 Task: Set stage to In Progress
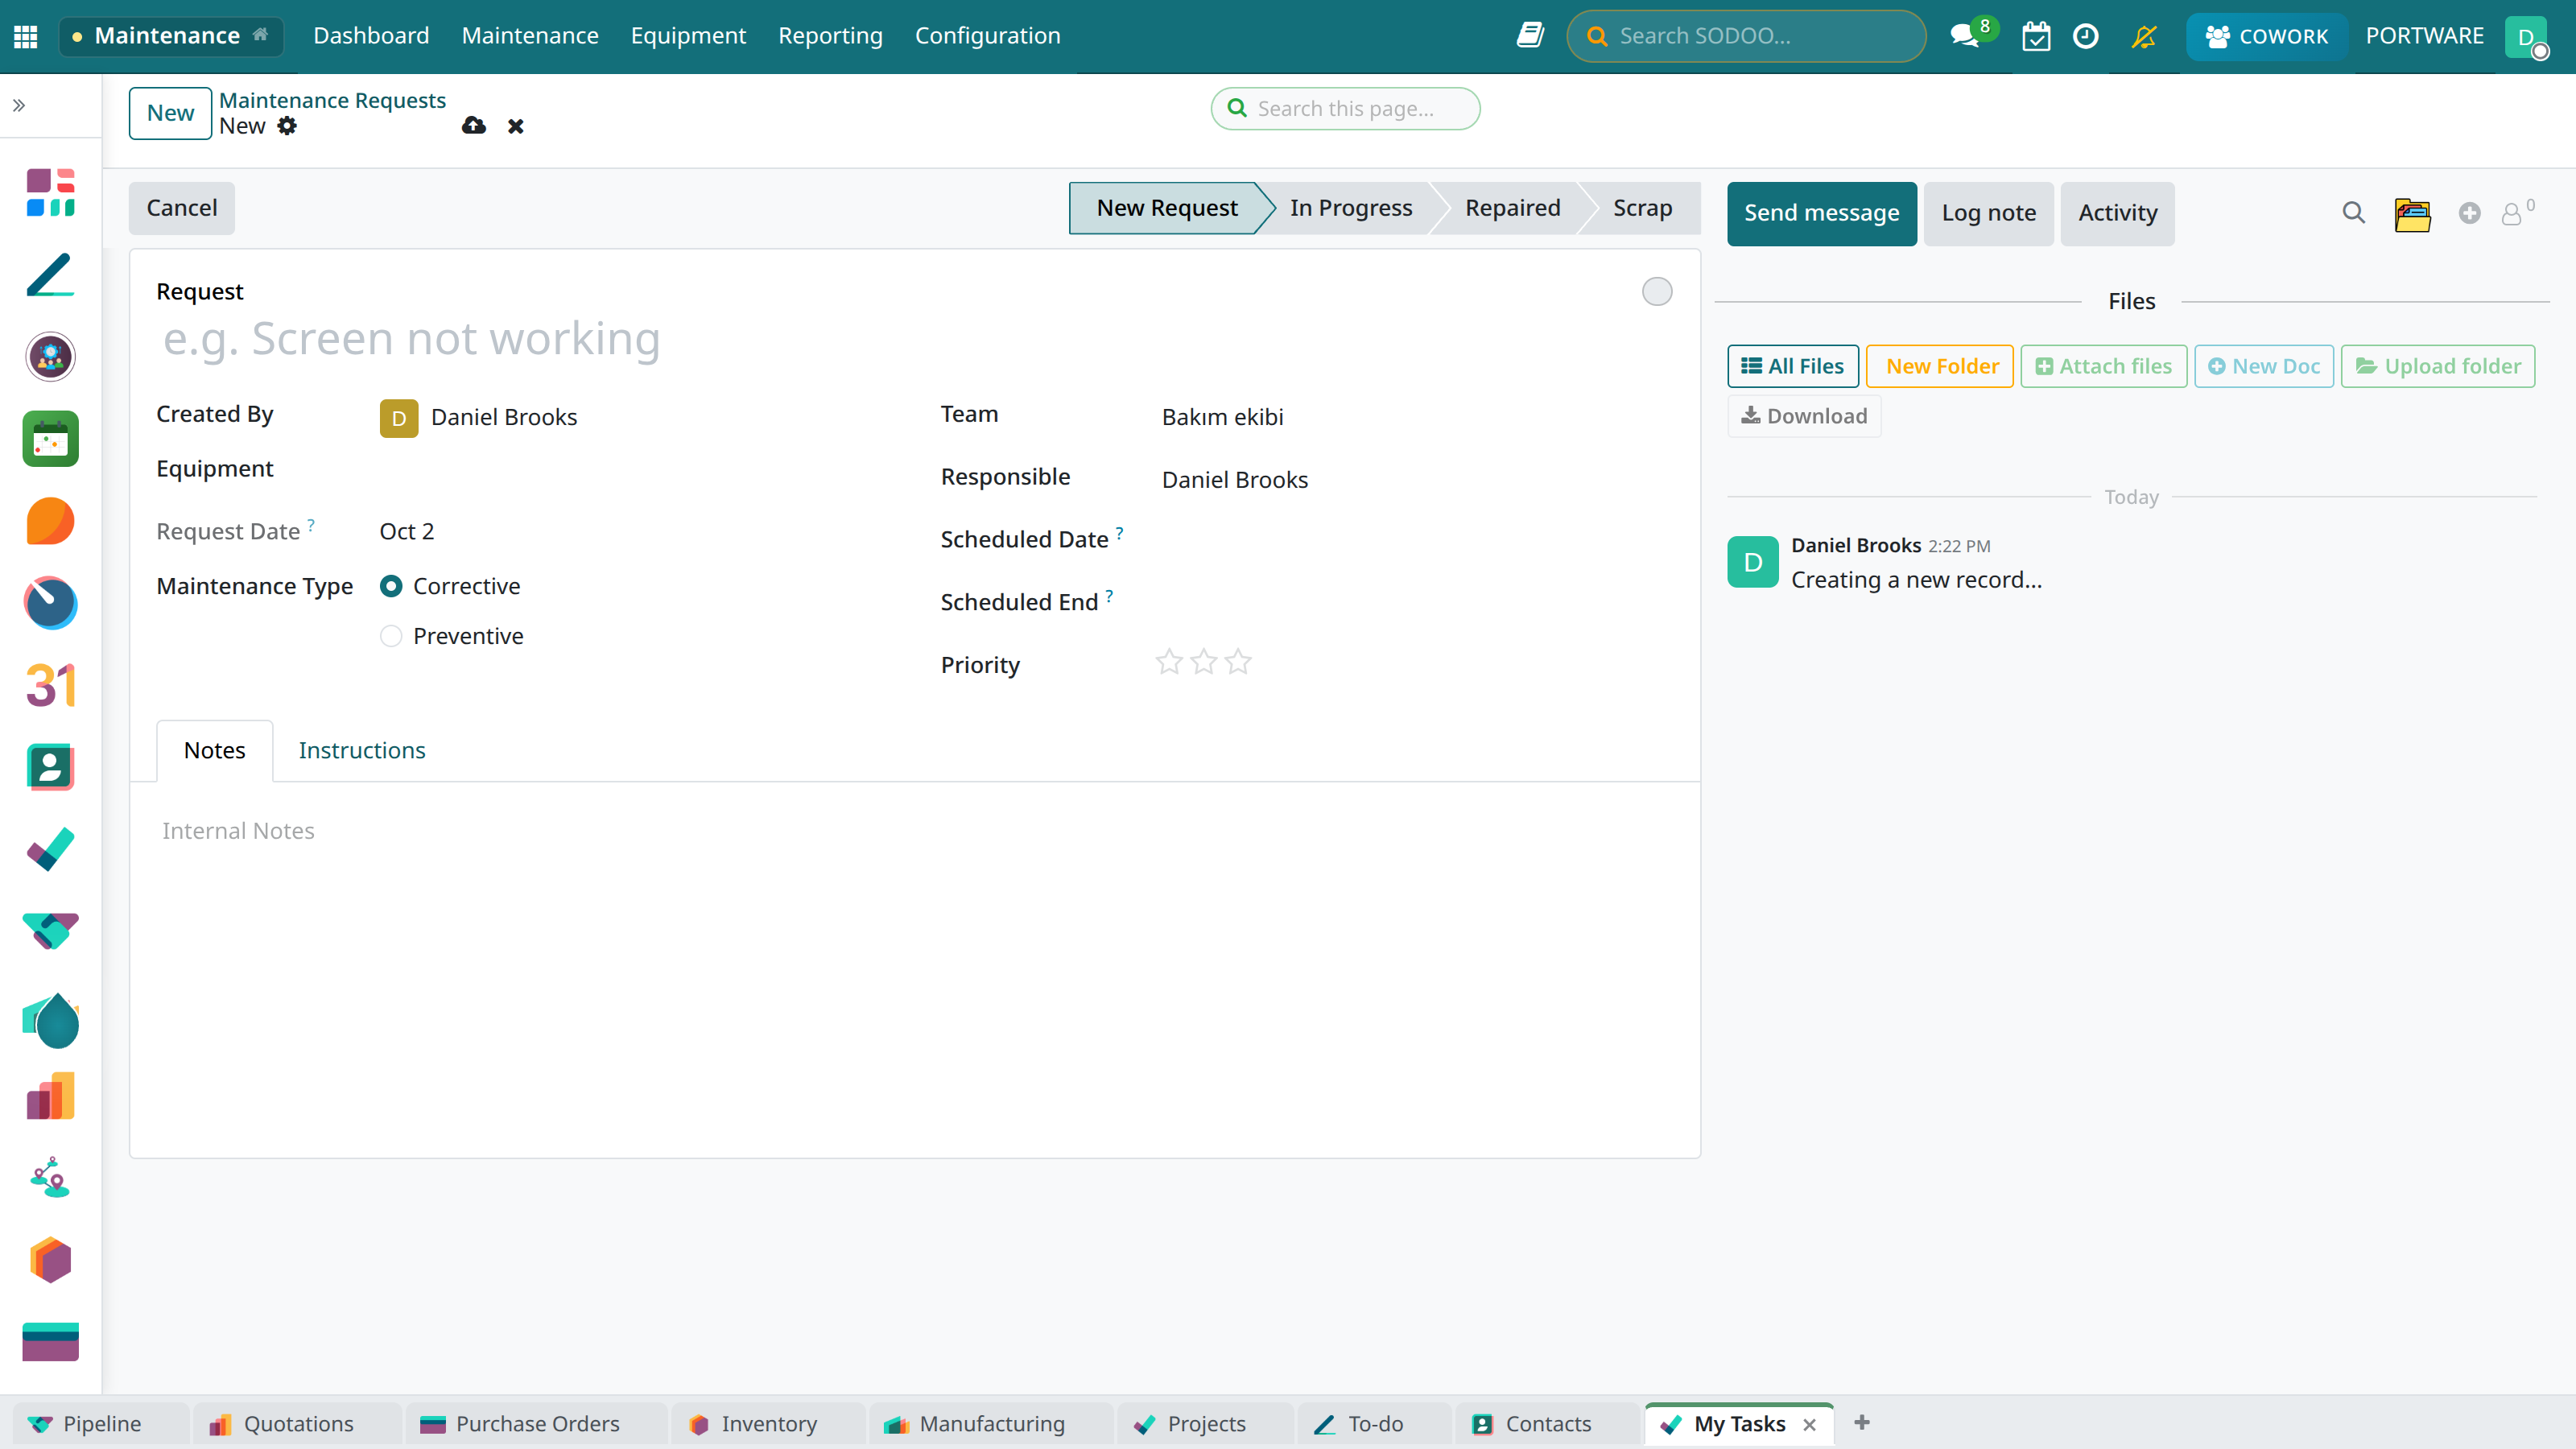[1350, 208]
